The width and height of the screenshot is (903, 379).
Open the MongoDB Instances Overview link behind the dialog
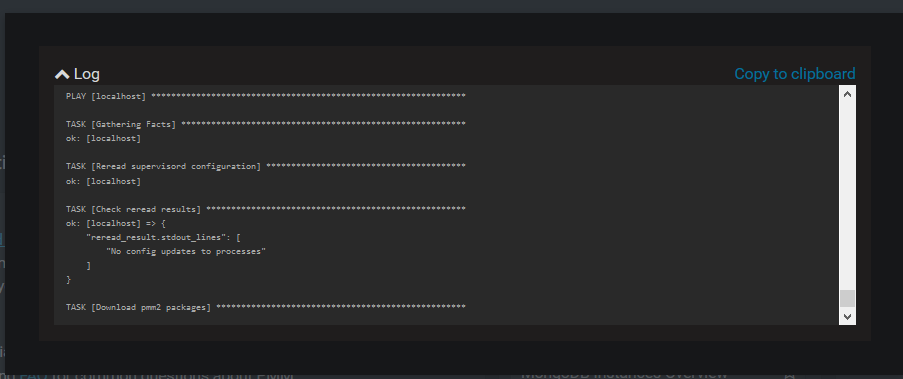[x=624, y=374]
